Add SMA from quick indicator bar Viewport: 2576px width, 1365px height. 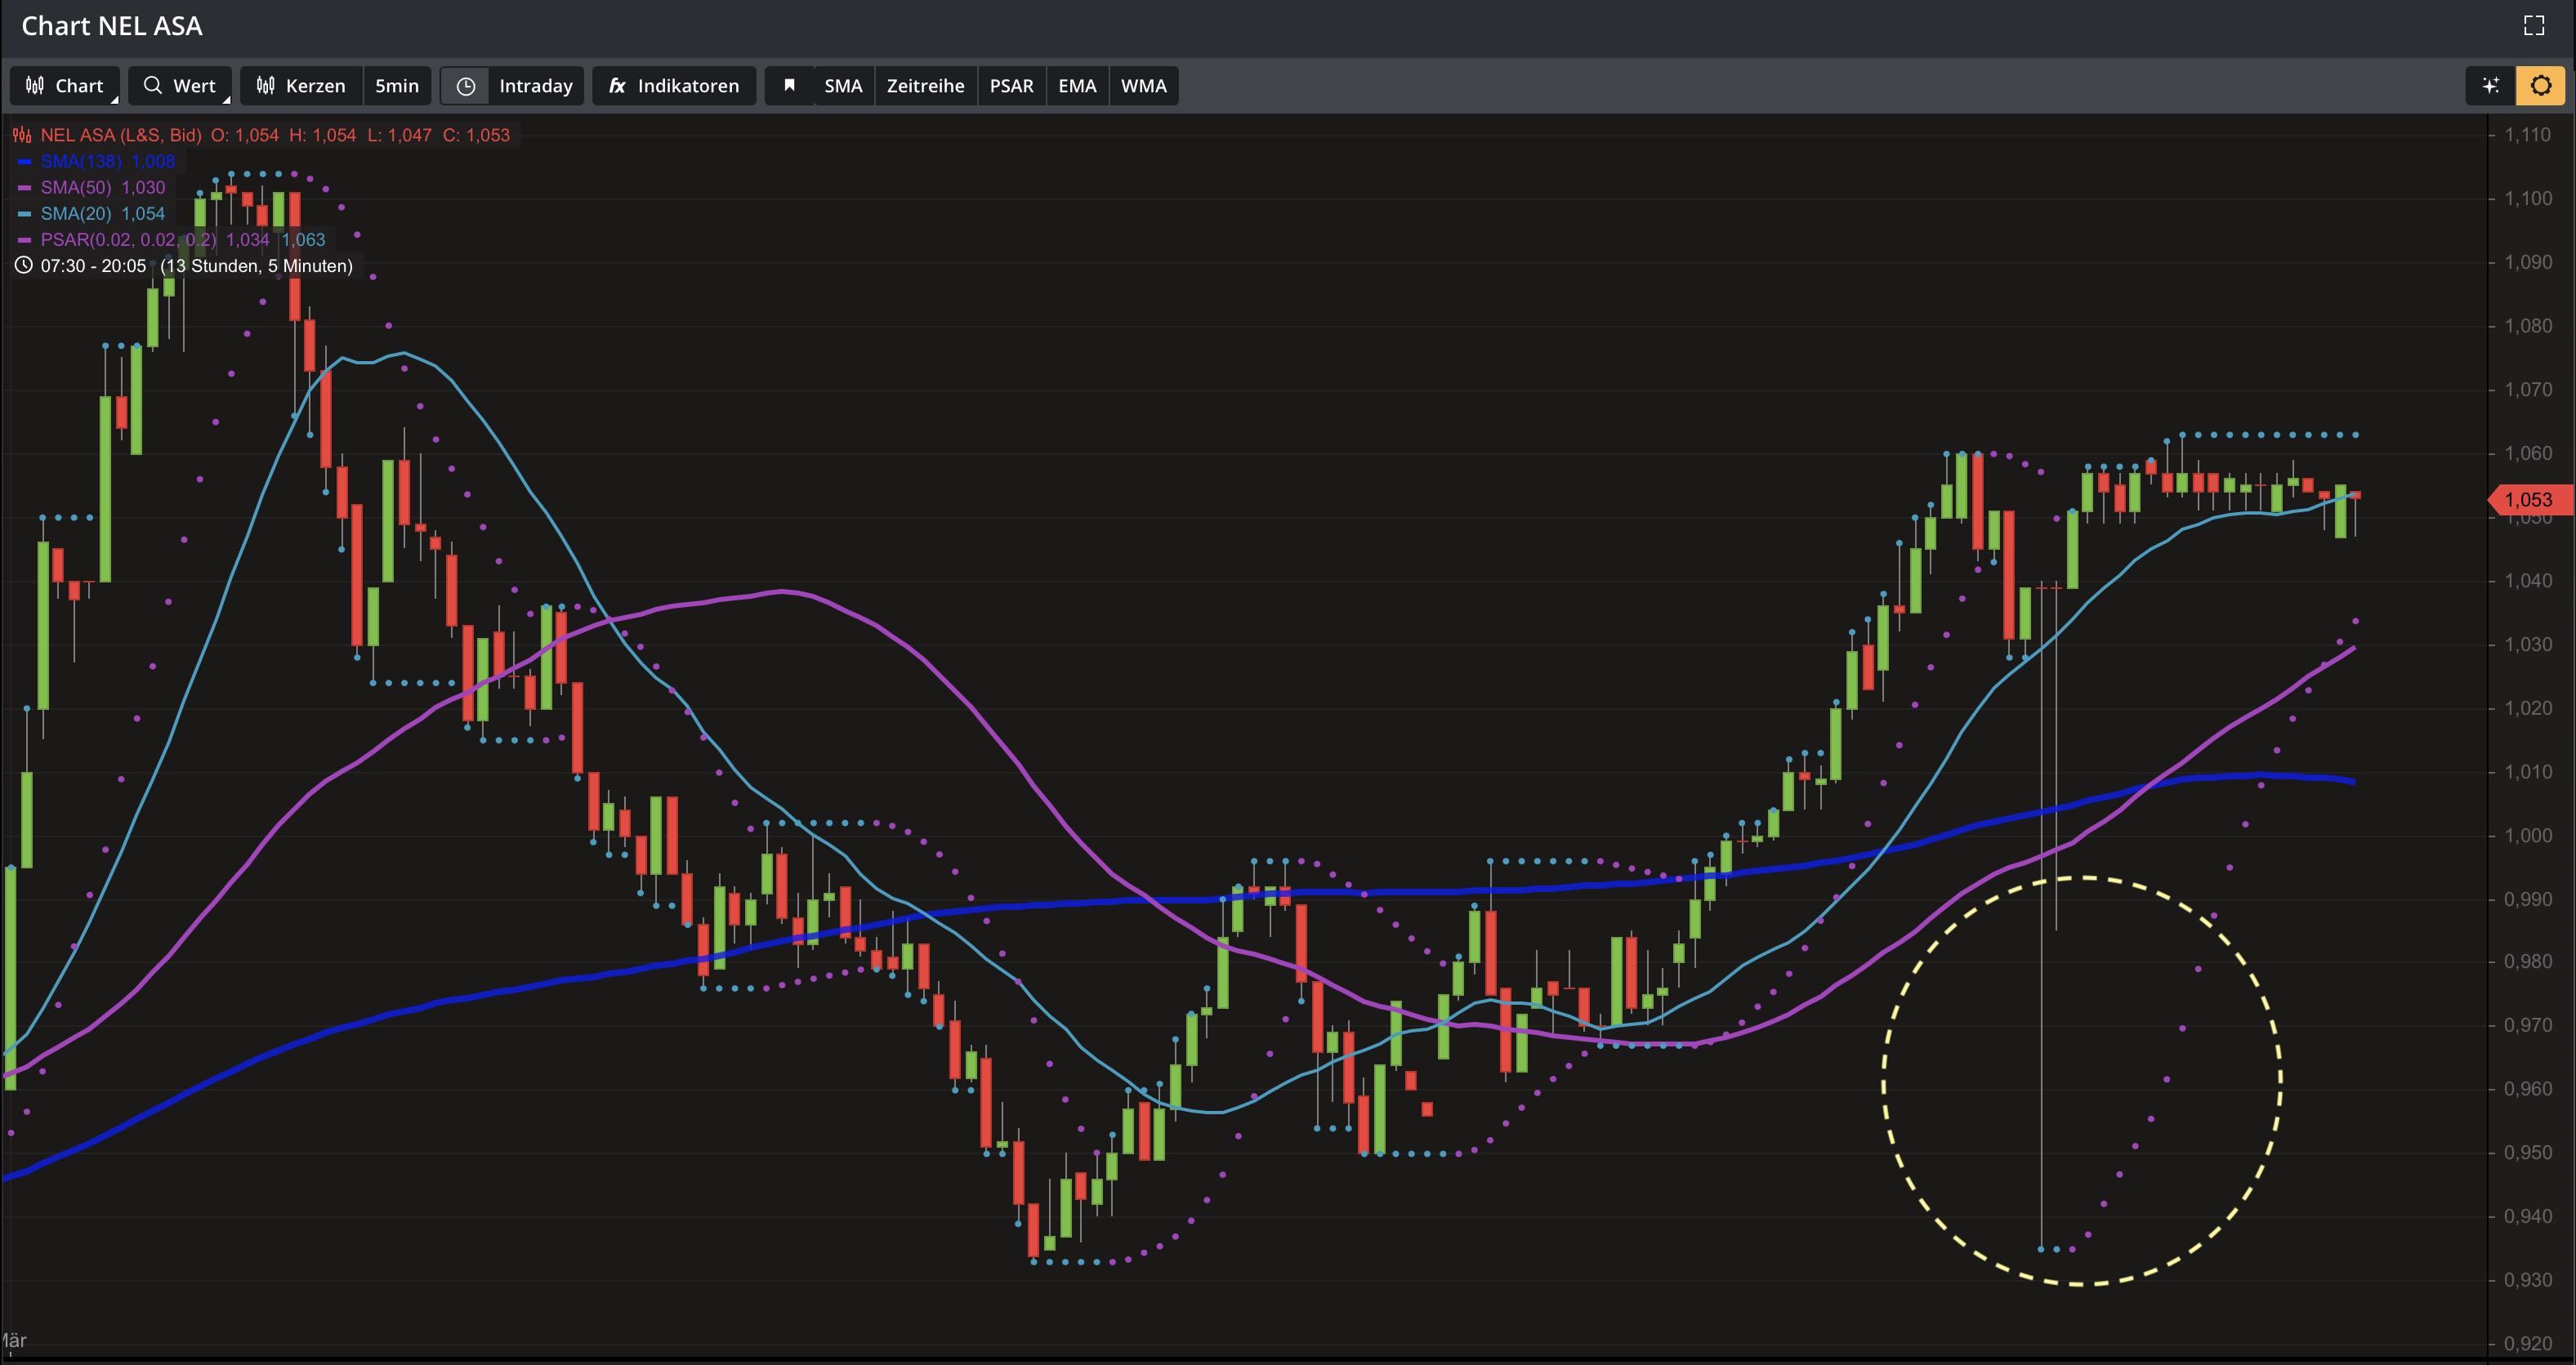(843, 86)
